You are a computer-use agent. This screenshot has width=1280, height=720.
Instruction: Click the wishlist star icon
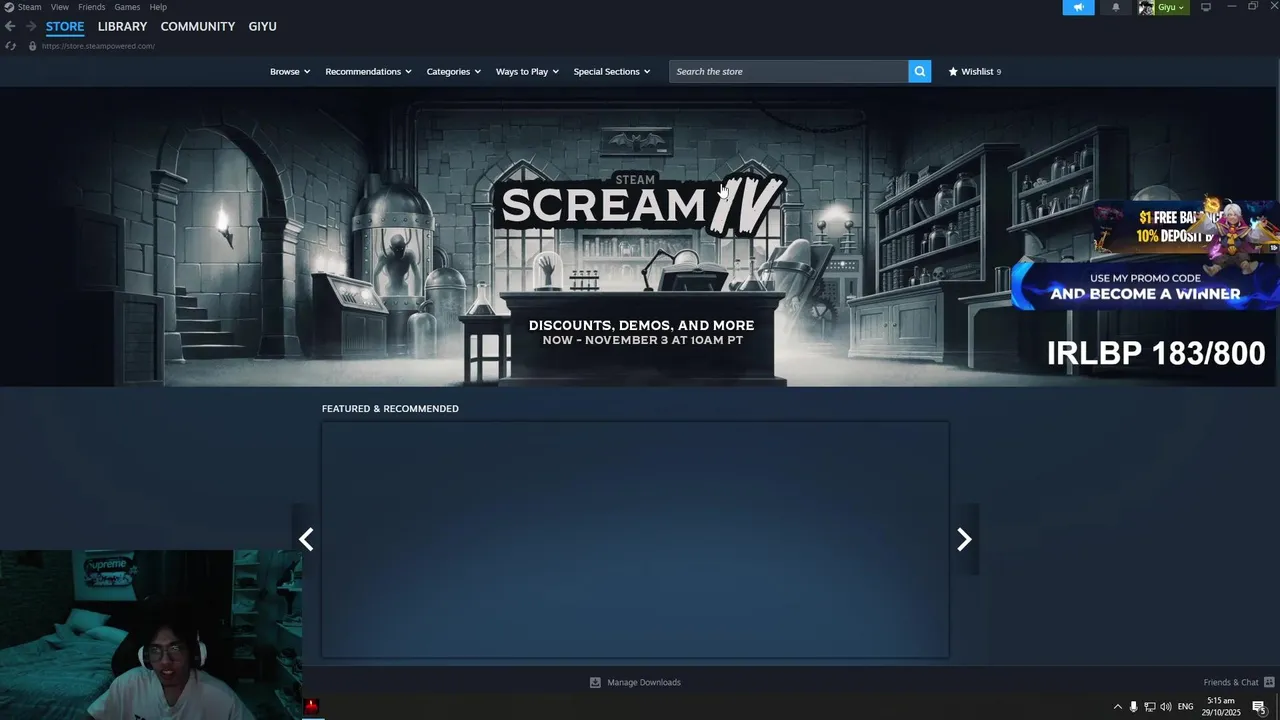point(953,71)
